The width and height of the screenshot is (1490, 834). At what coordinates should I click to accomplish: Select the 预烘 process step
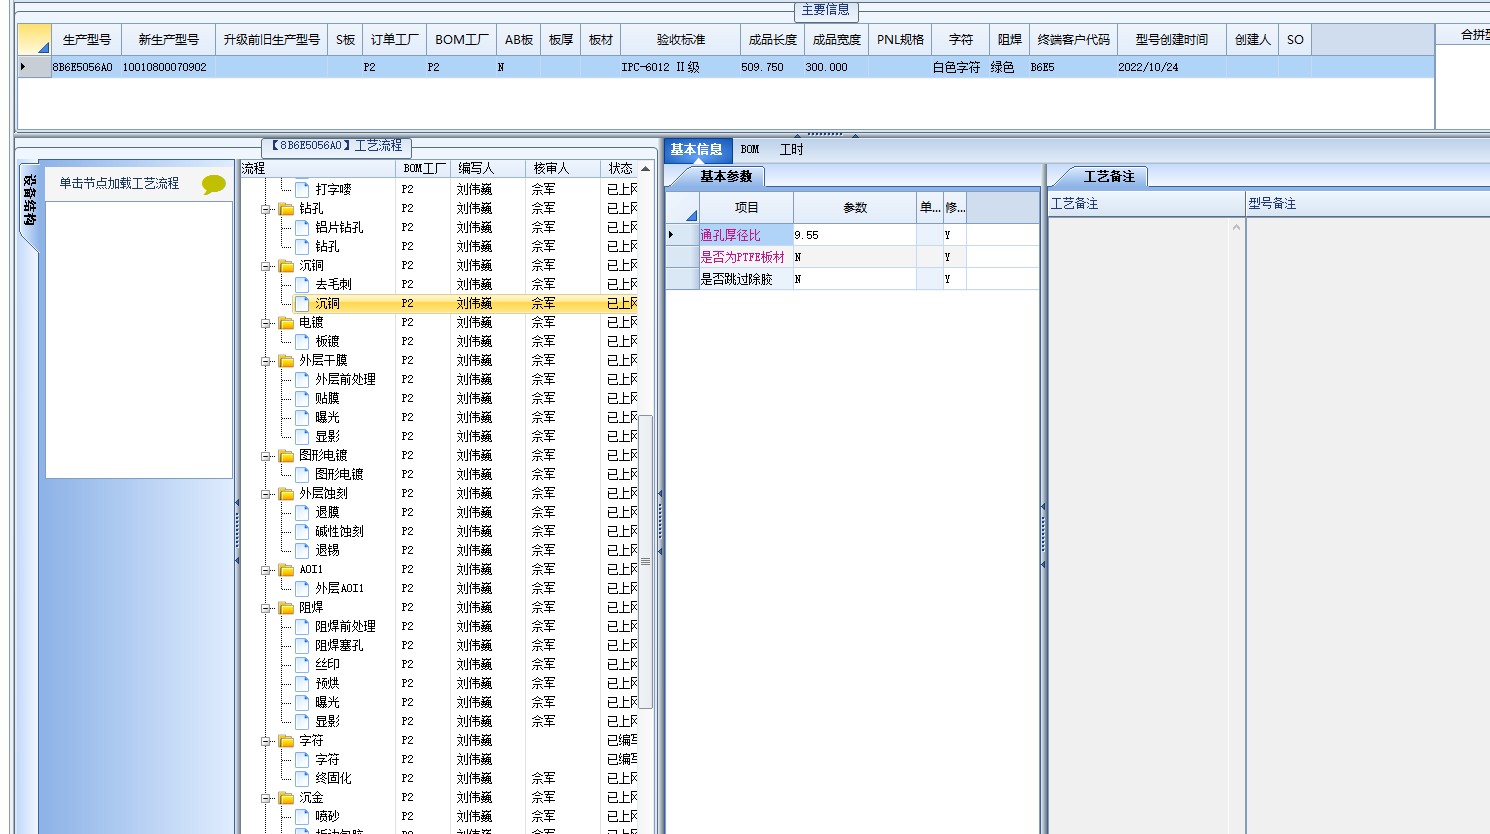tap(327, 684)
